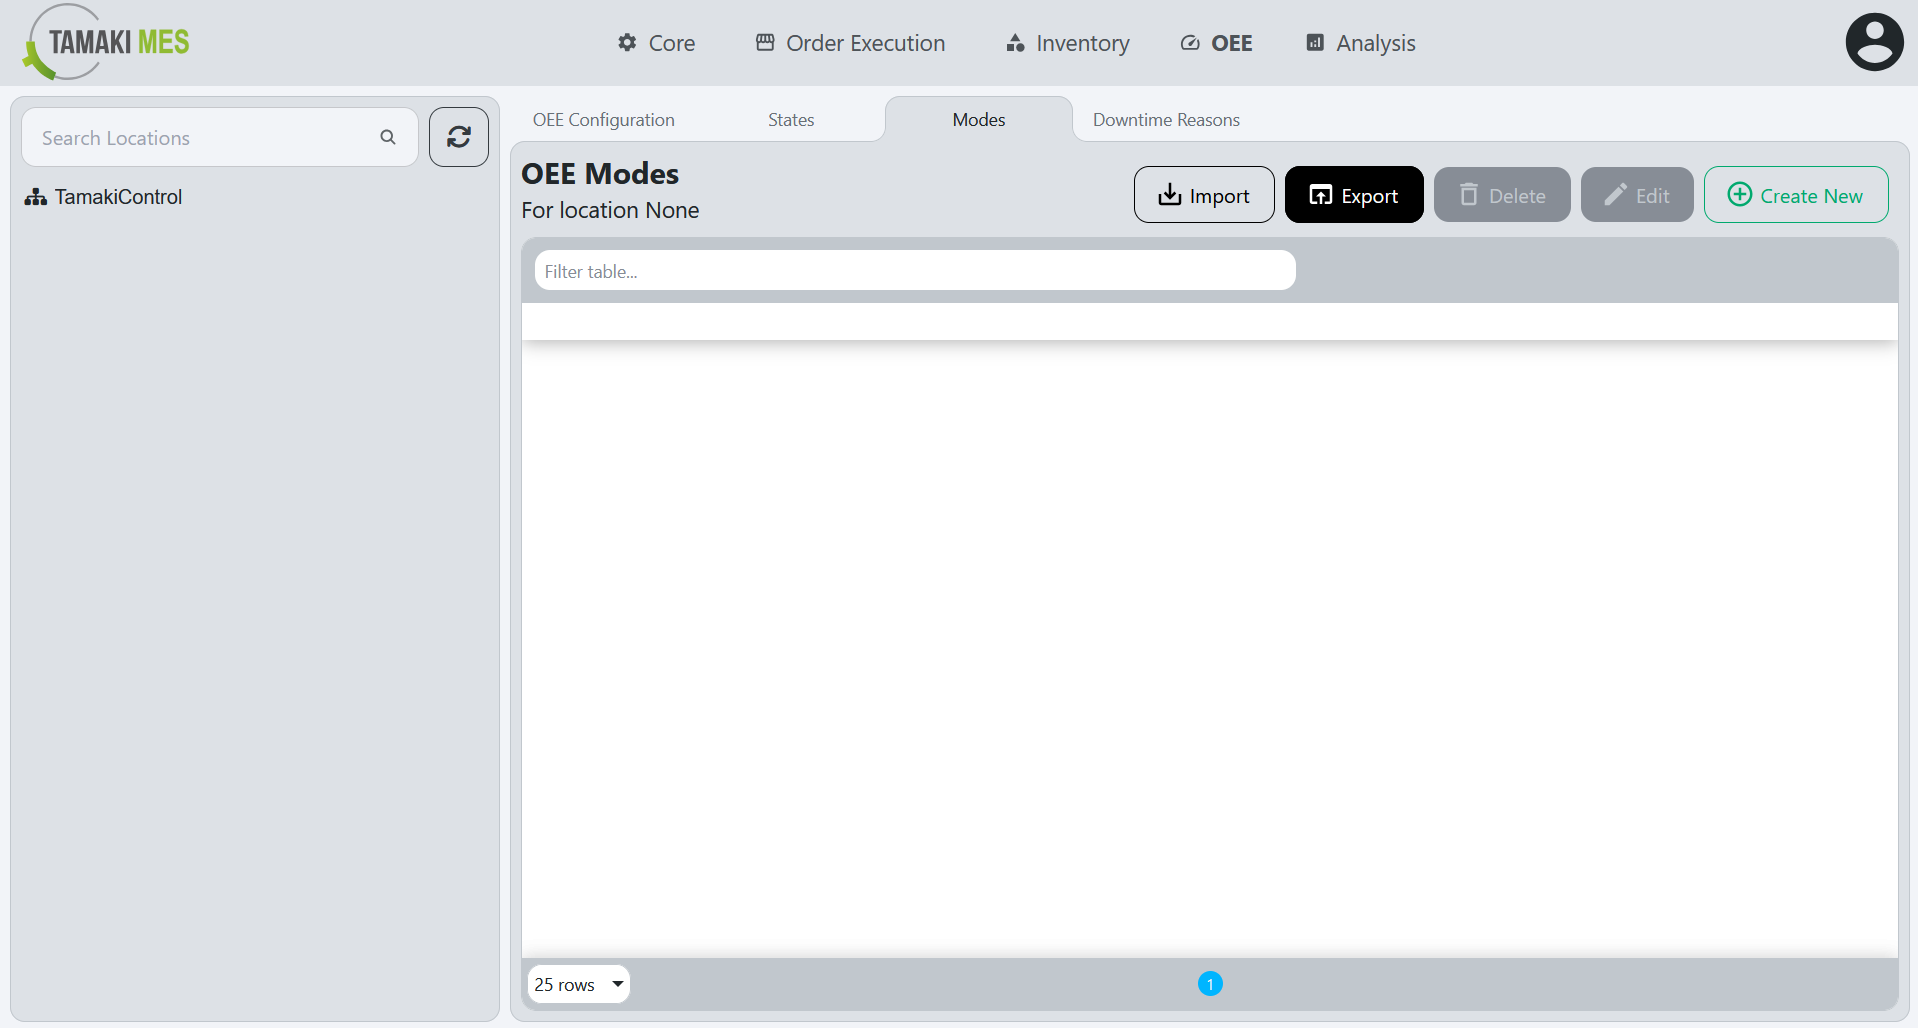Image resolution: width=1918 pixels, height=1028 pixels.
Task: Select the trash icon on the Delete button
Action: click(1469, 194)
